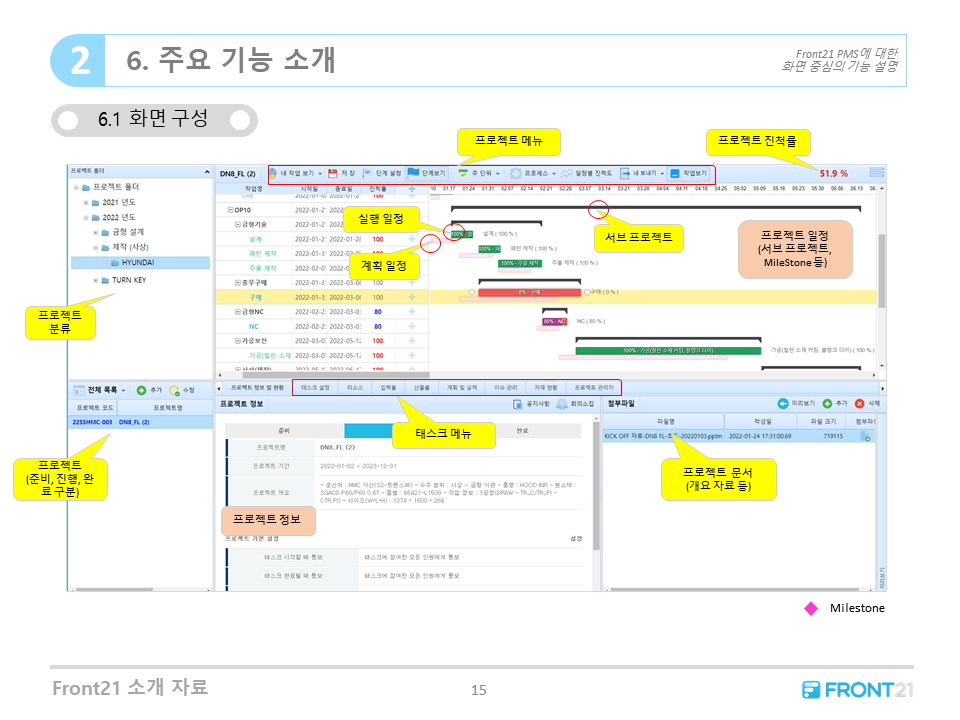This screenshot has height=720, width=960.
Task: Collapse the 2022 년도 folder node
Action: (x=86, y=217)
